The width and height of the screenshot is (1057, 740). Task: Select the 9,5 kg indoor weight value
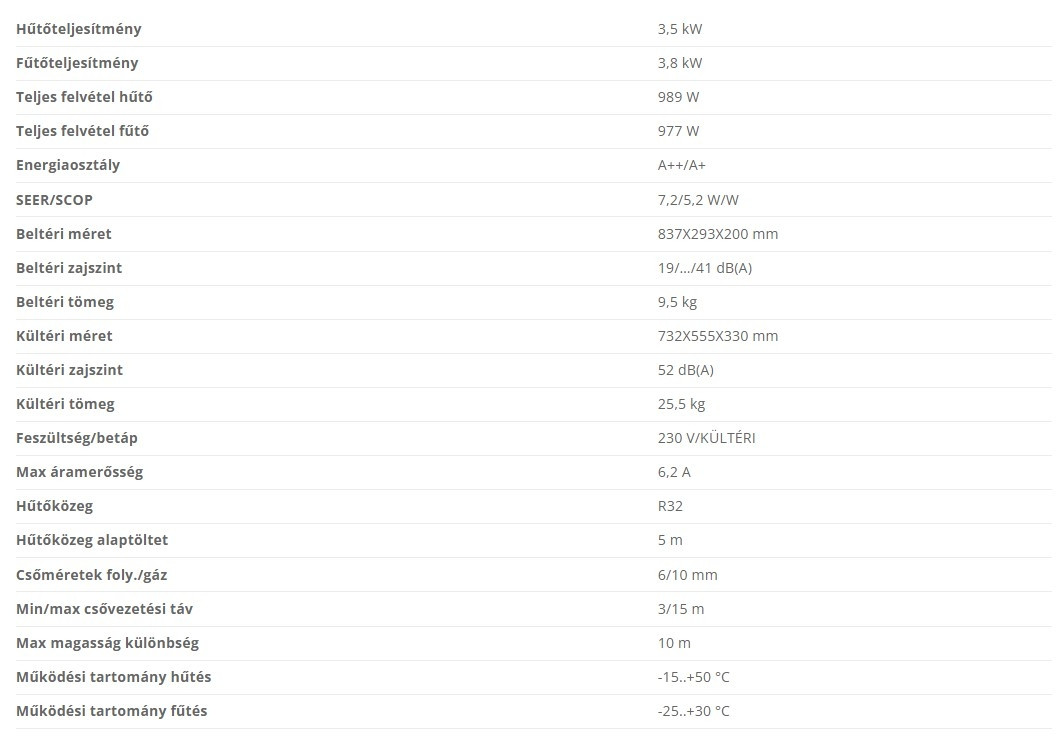point(677,302)
